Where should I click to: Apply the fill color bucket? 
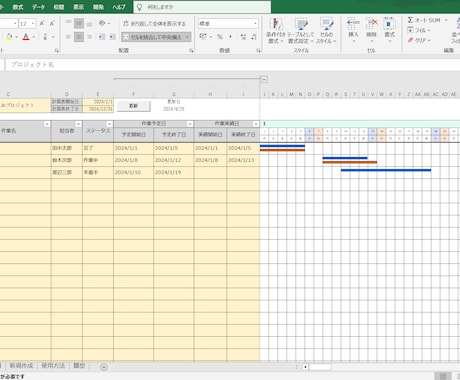pos(9,37)
